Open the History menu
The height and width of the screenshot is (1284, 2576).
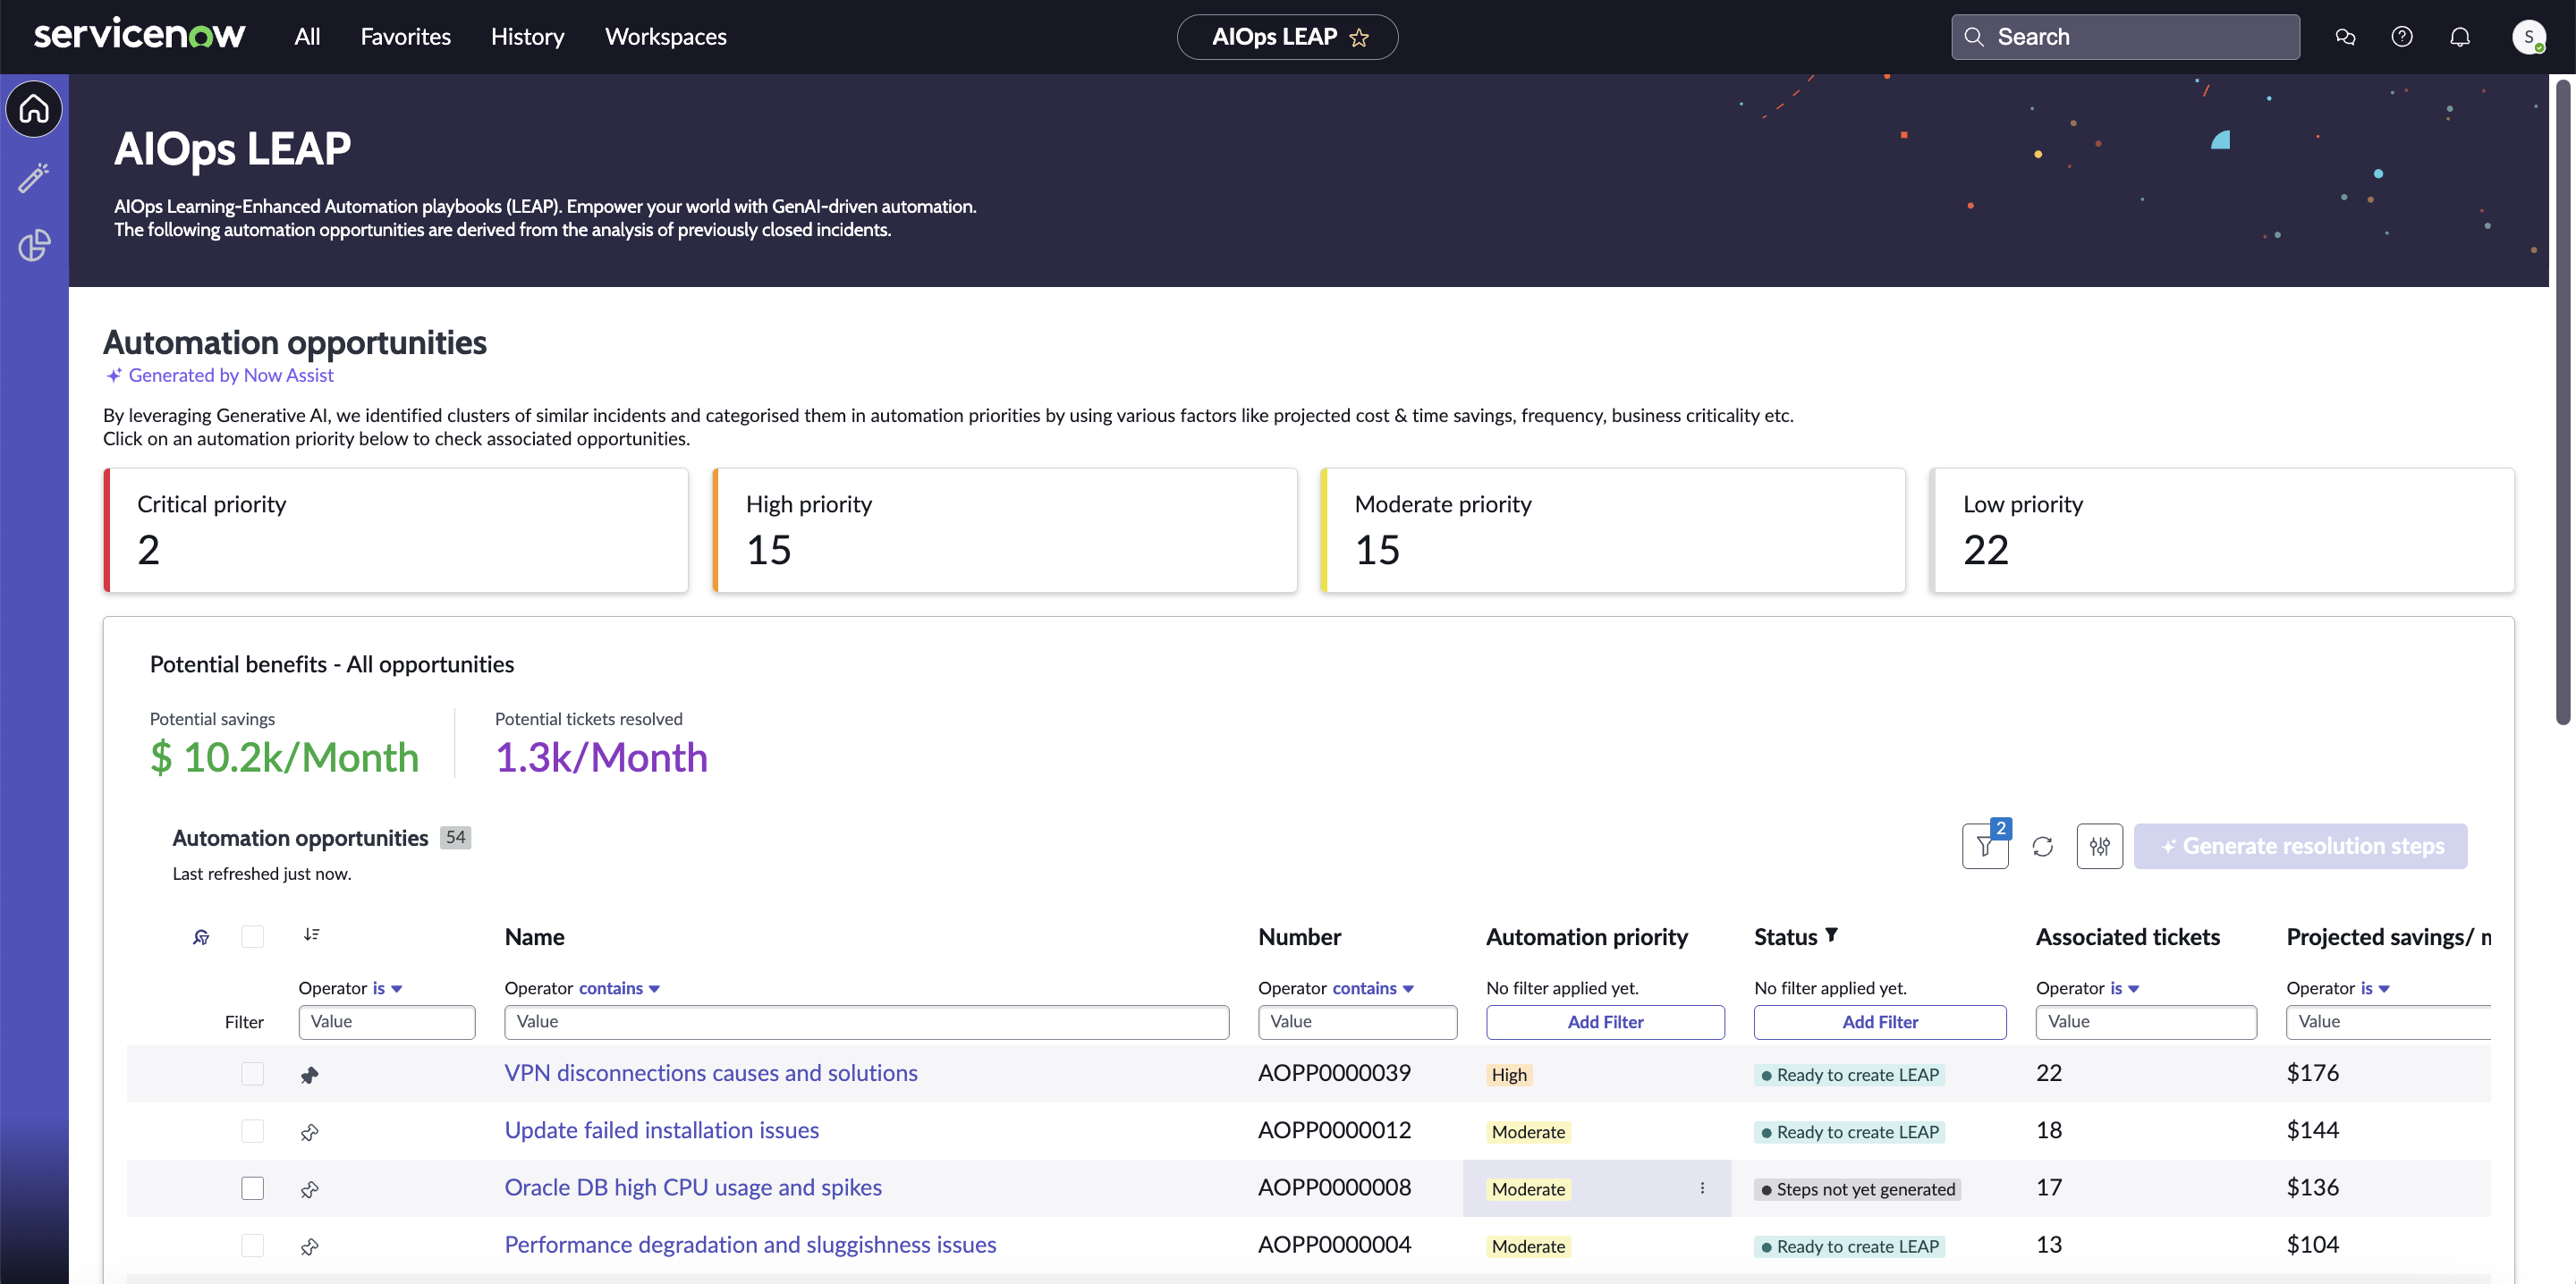click(x=527, y=37)
